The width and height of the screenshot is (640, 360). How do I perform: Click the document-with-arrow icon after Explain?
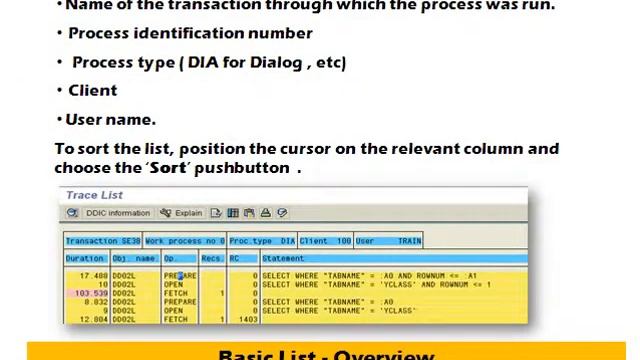click(x=216, y=213)
